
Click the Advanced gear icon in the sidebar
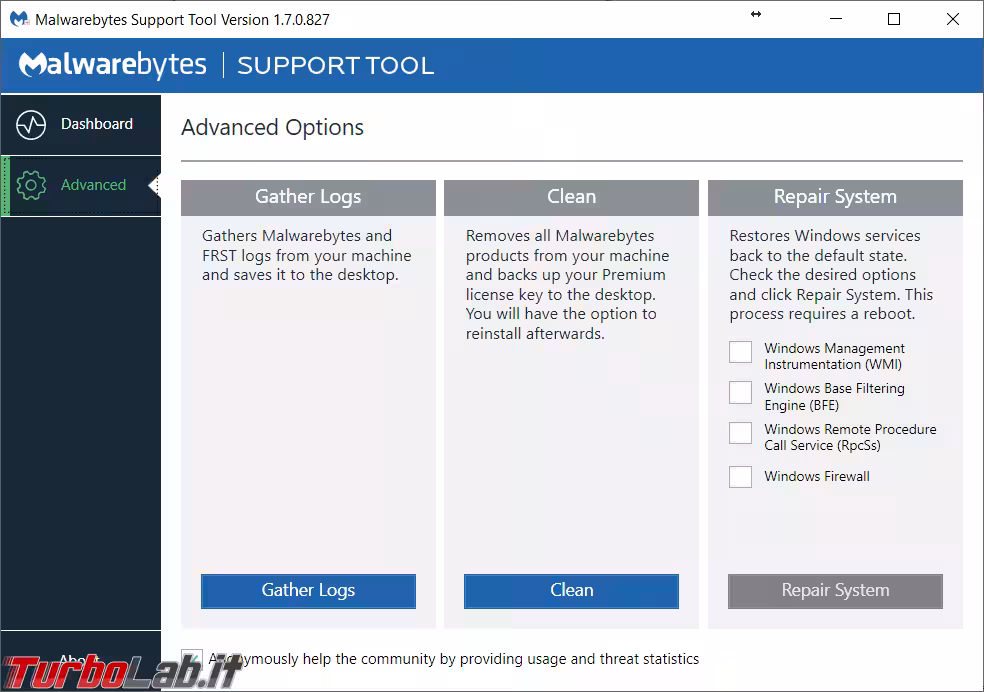[x=32, y=185]
